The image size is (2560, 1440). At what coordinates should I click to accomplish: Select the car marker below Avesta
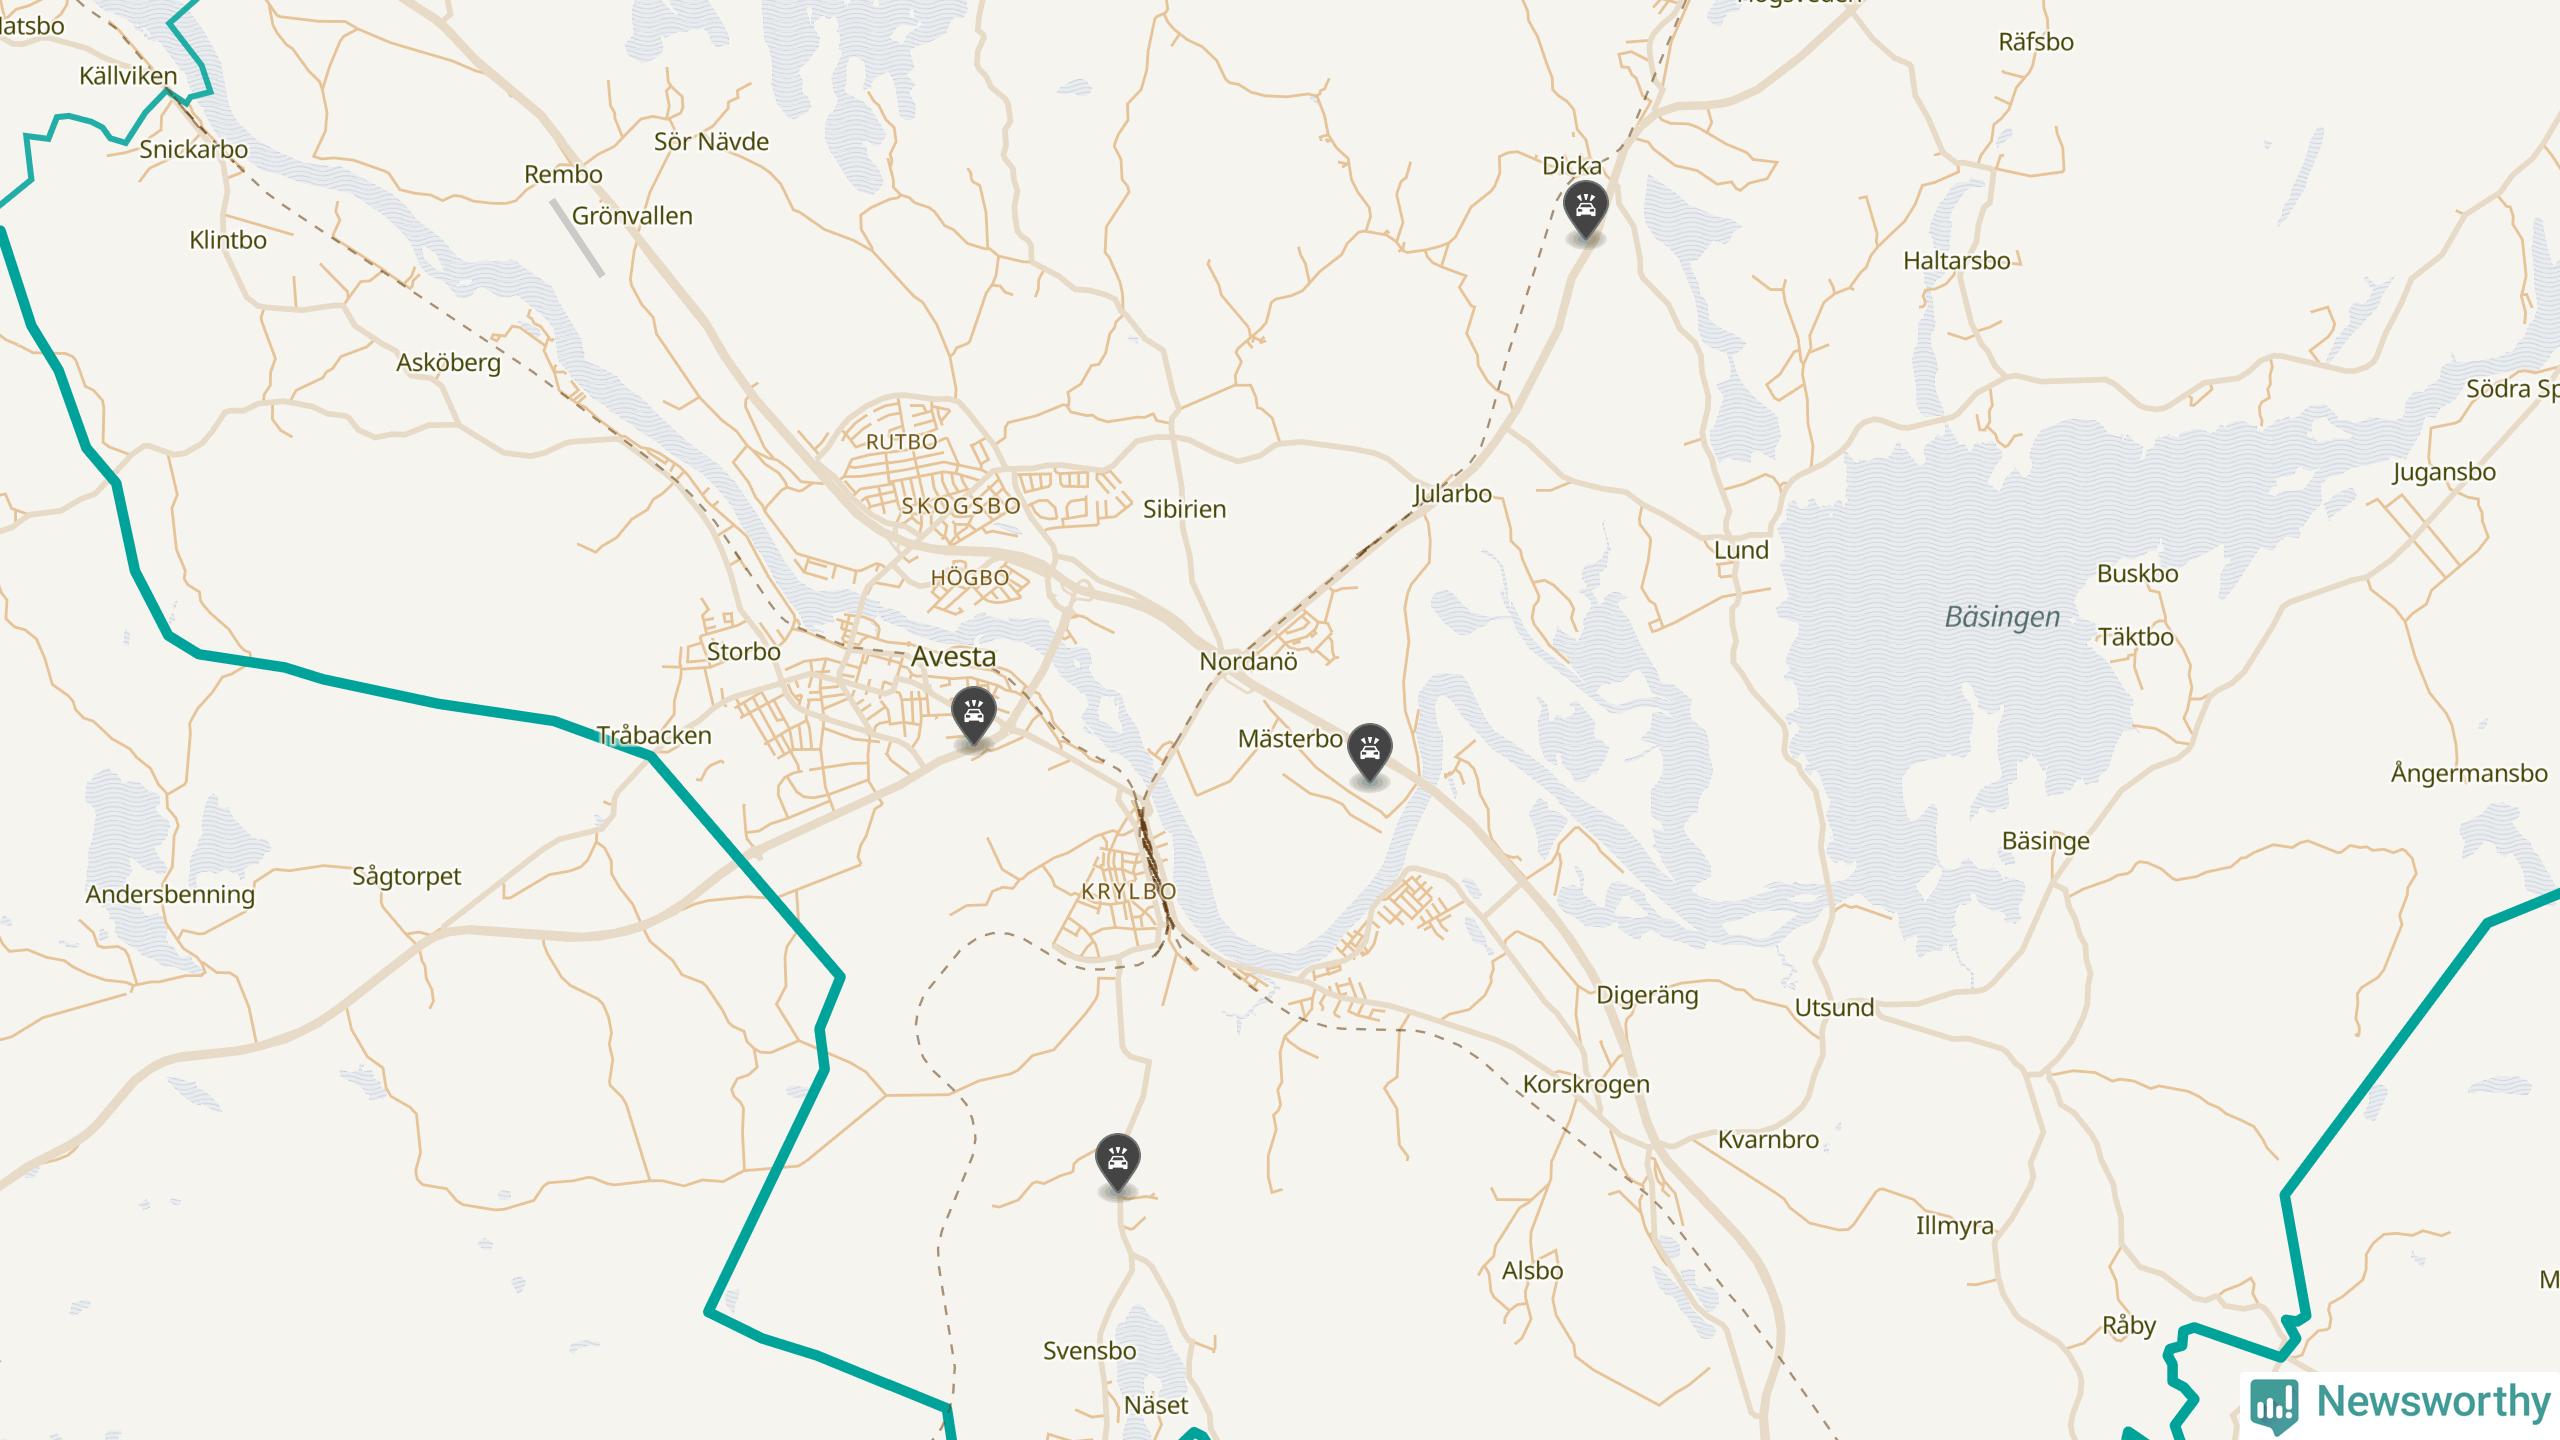pos(973,716)
